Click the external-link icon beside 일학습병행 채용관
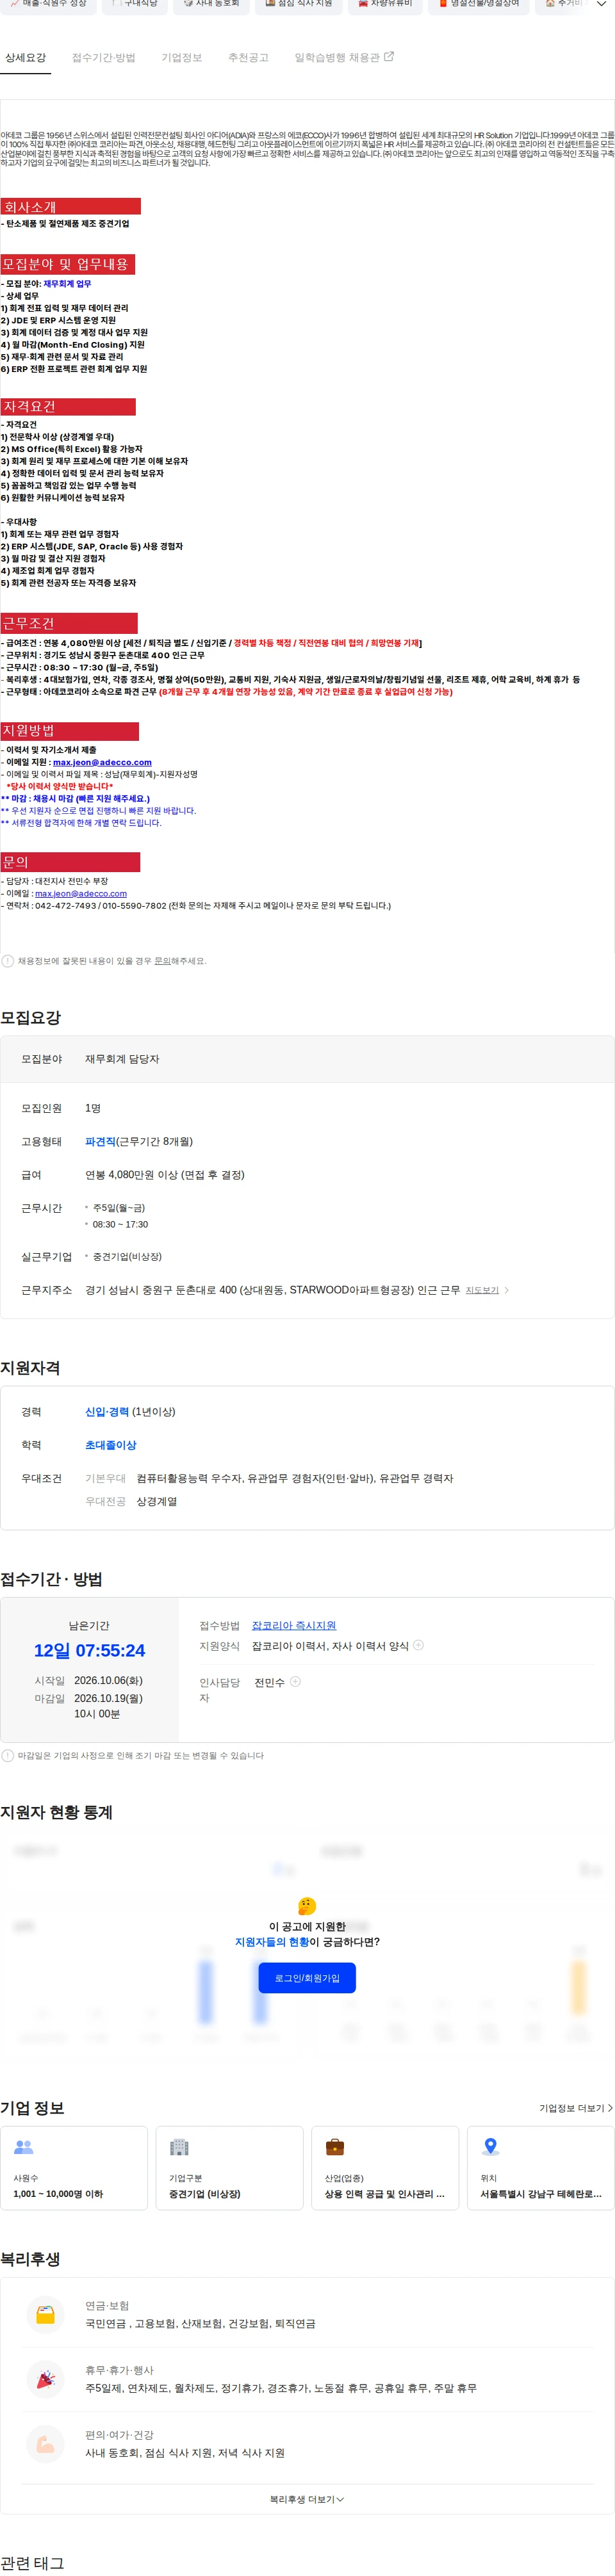The width and height of the screenshot is (615, 2576). tap(389, 57)
